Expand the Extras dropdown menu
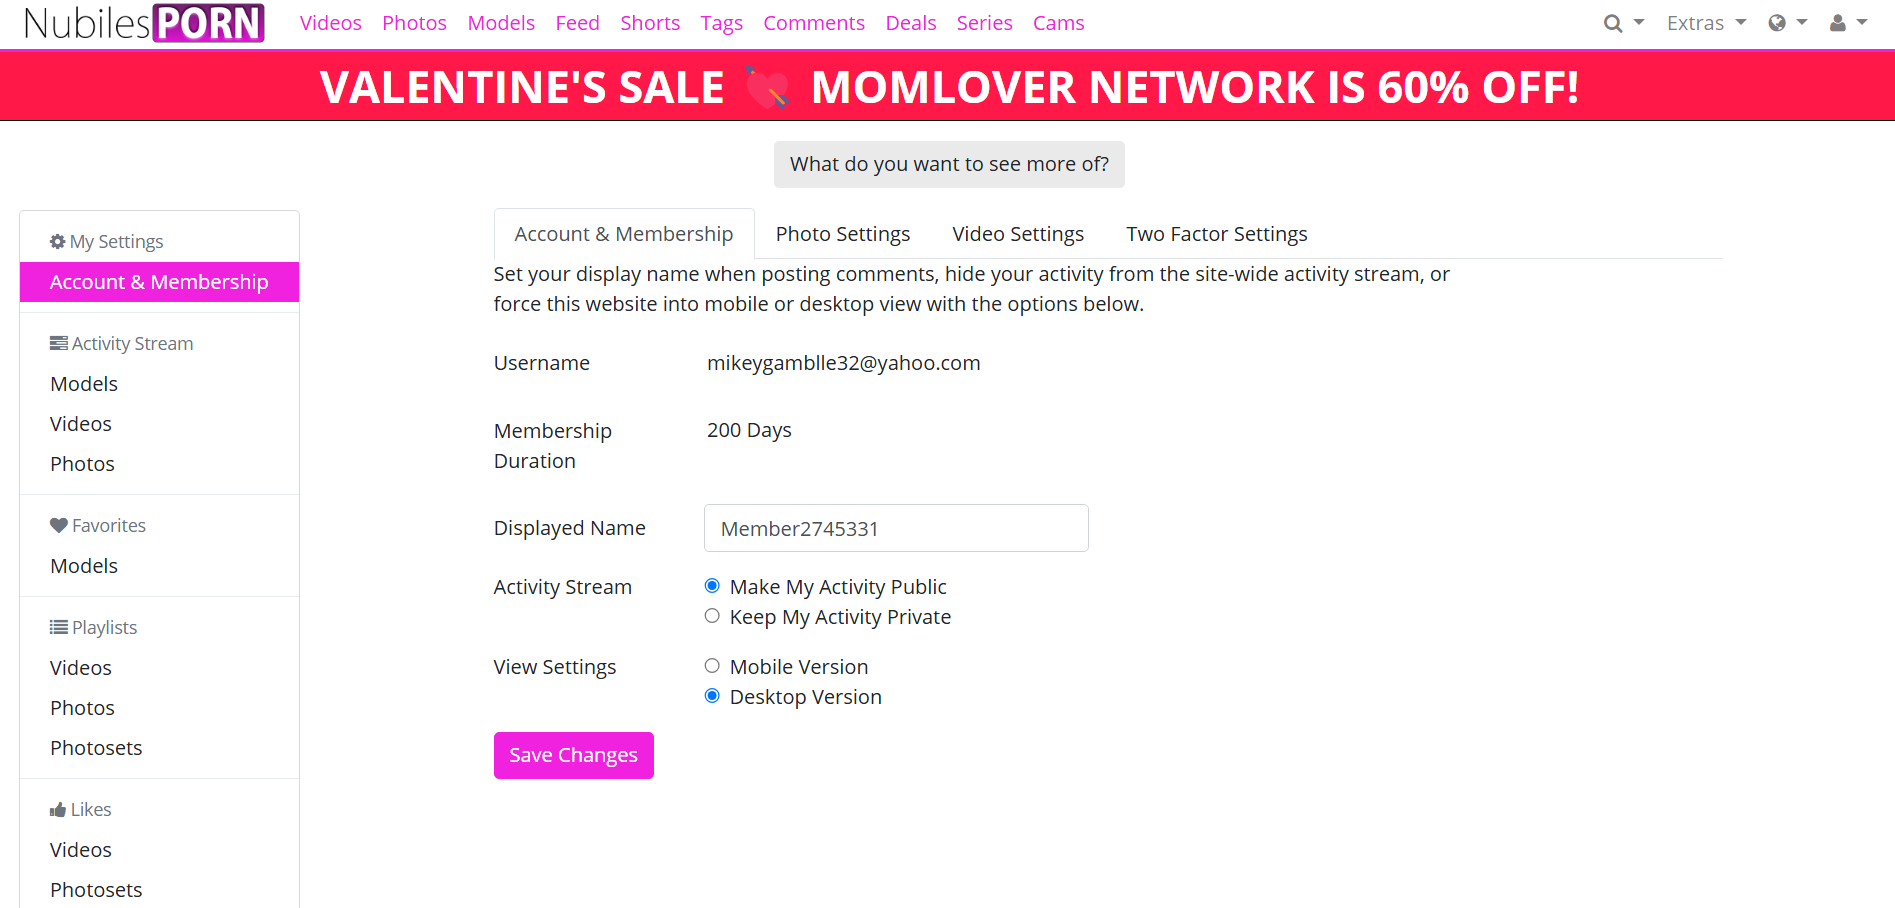 [x=1706, y=23]
